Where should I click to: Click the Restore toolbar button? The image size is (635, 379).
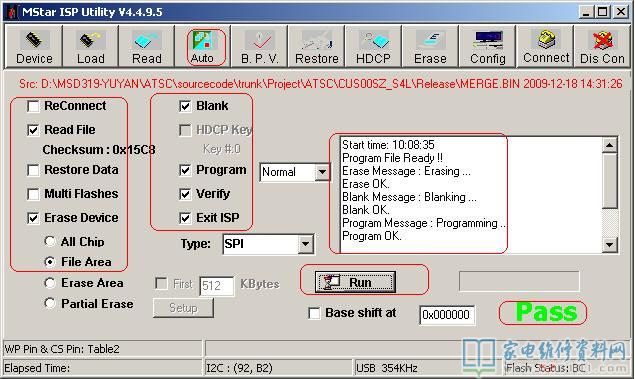click(x=316, y=46)
